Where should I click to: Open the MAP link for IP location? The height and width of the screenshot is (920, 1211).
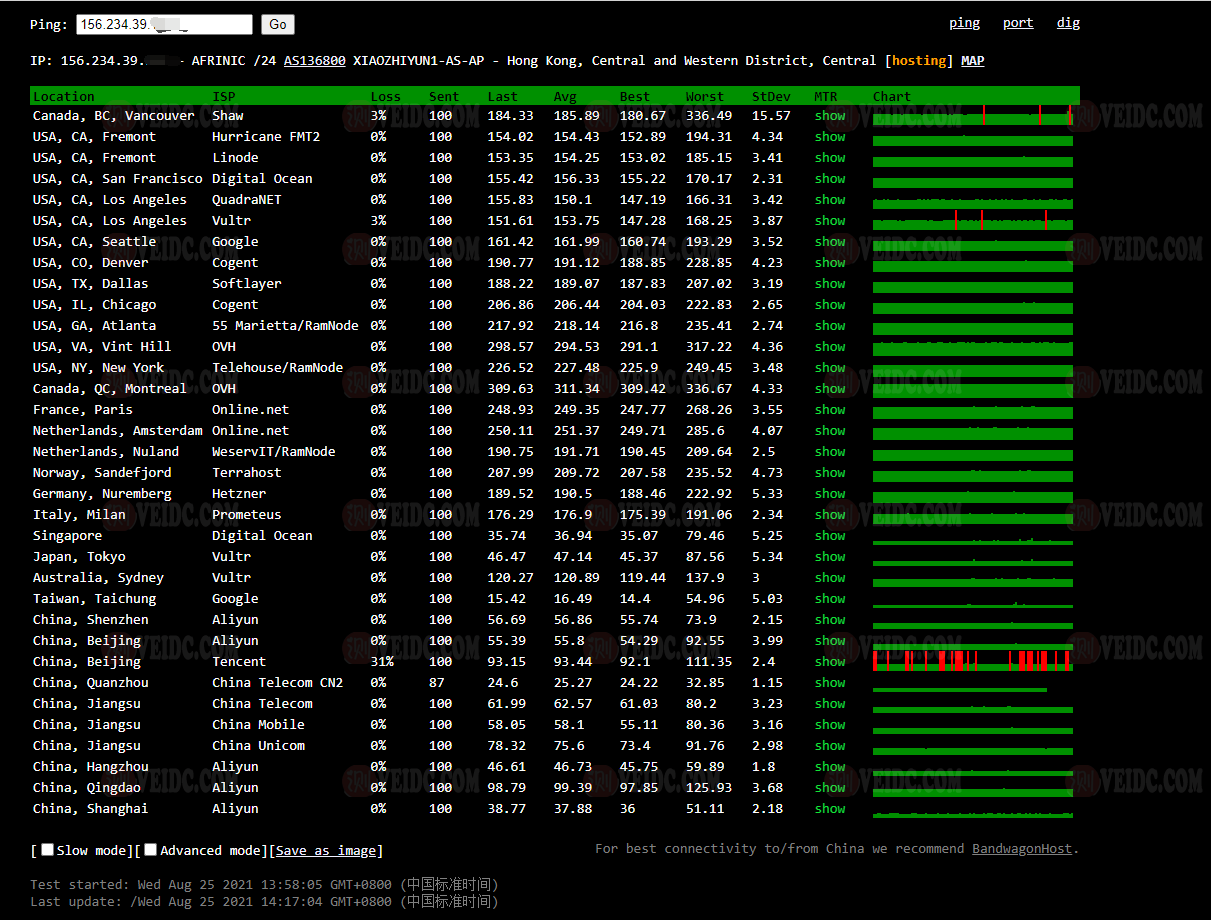(x=972, y=61)
